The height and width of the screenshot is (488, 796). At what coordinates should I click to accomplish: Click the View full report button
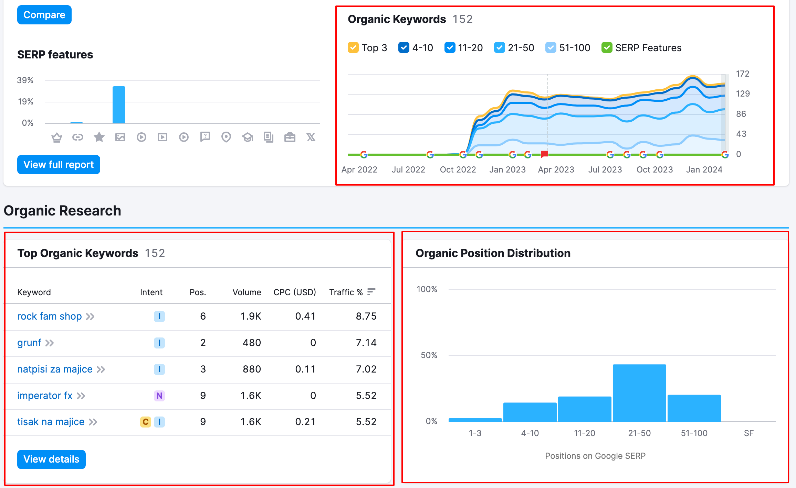58,164
